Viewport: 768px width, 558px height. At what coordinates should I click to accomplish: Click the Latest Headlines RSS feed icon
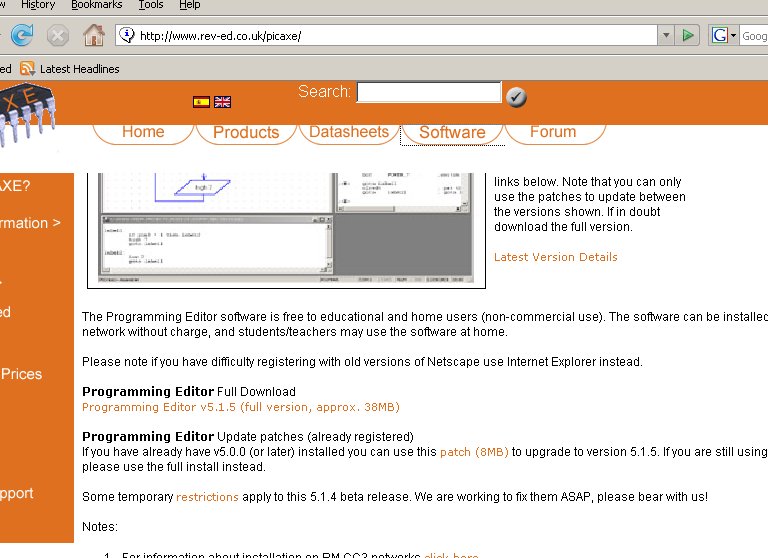(27, 69)
